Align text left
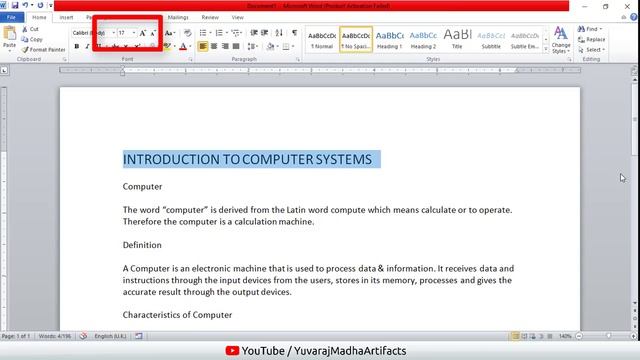This screenshot has width=640, height=360. click(x=203, y=47)
